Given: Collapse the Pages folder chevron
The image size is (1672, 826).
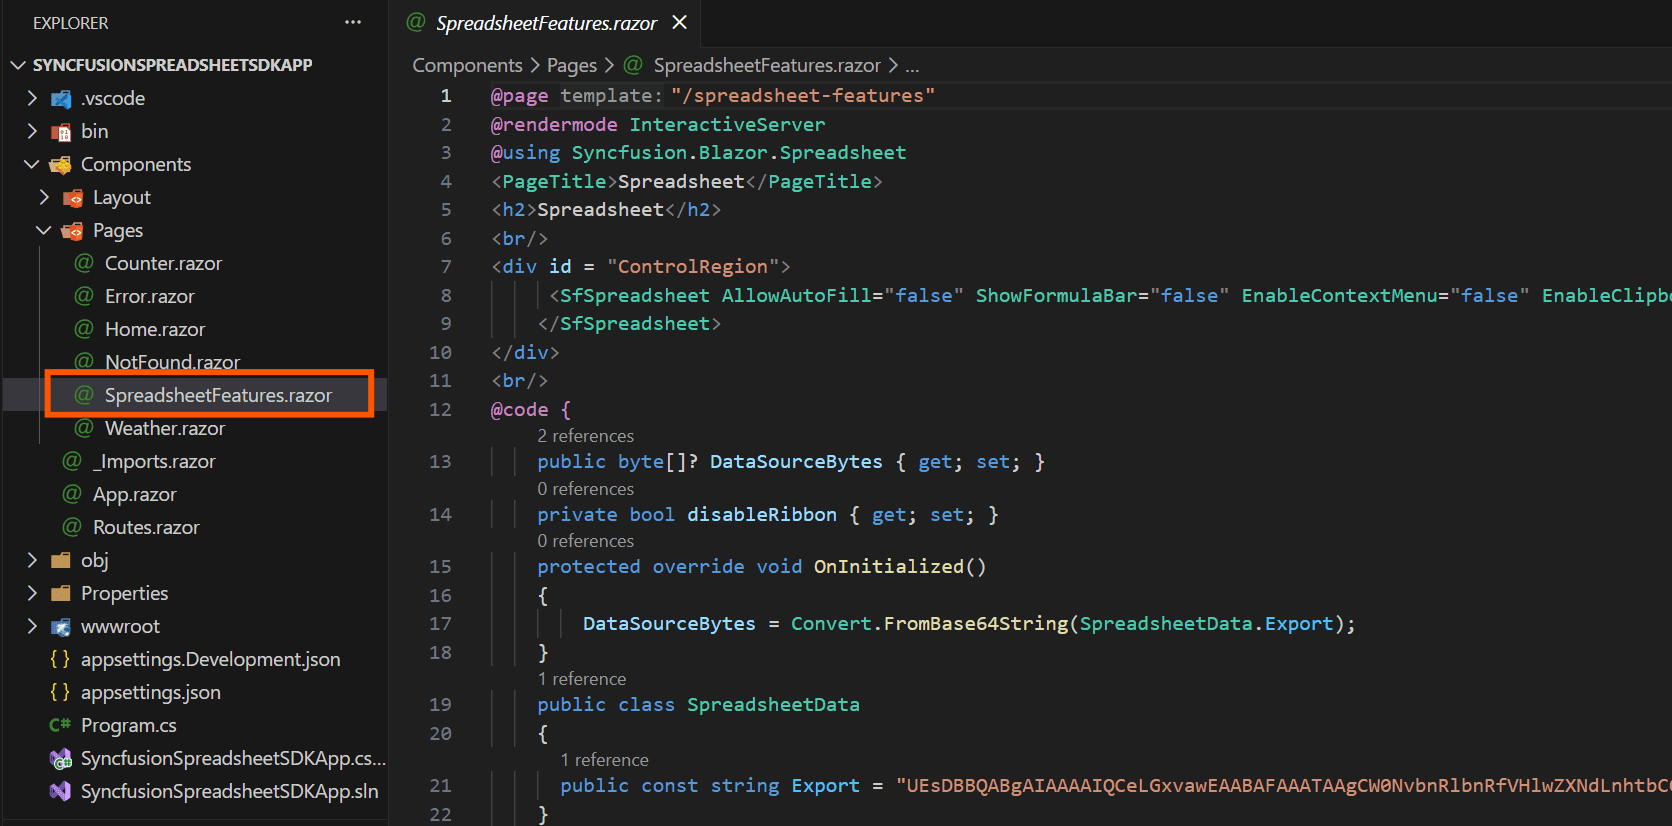Looking at the screenshot, I should (x=44, y=230).
